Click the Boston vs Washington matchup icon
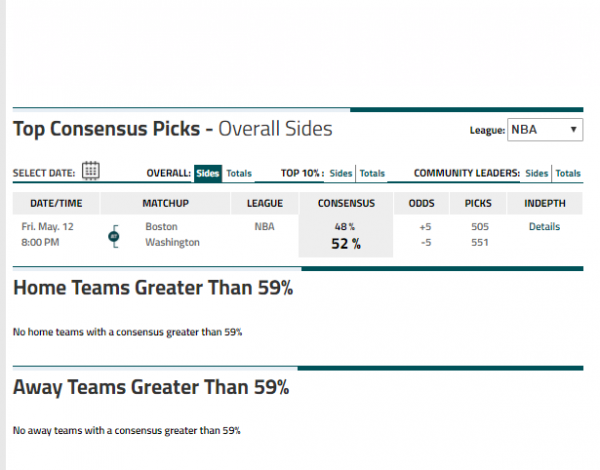 pyautogui.click(x=114, y=237)
